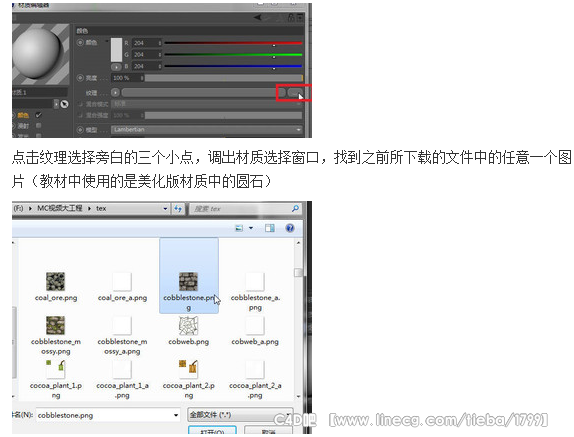This screenshot has height=437, width=574.
Task: Click the R value field showing 204
Action: (146, 43)
